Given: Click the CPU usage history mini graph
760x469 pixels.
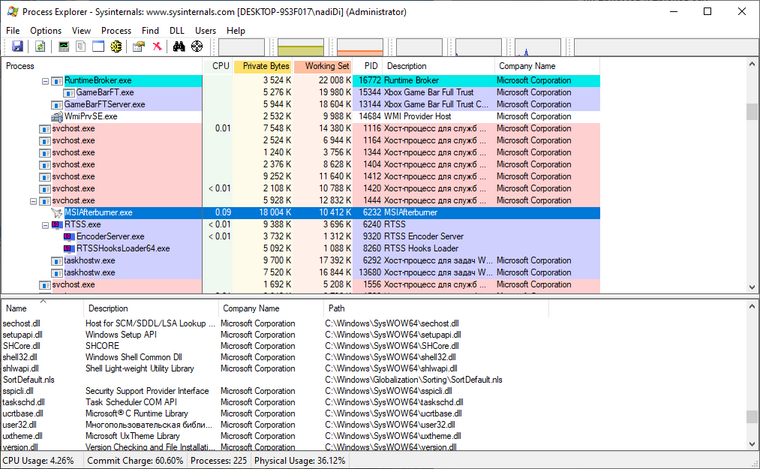Looking at the screenshot, I should click(241, 47).
